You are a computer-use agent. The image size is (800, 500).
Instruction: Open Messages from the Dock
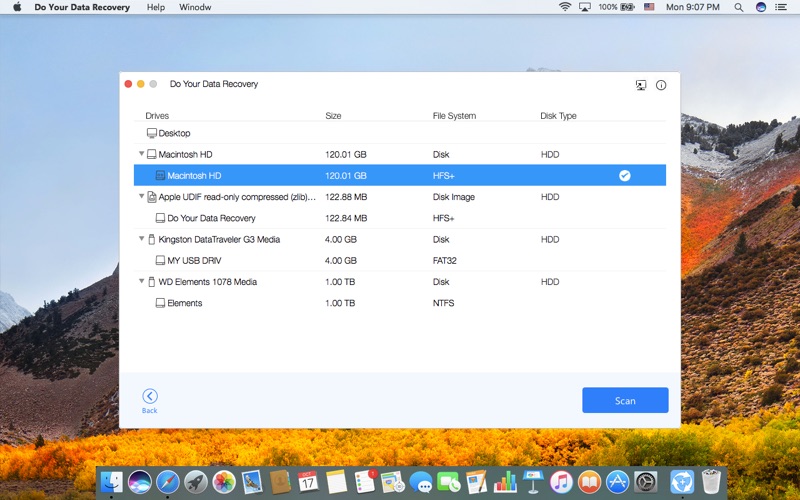tap(421, 482)
